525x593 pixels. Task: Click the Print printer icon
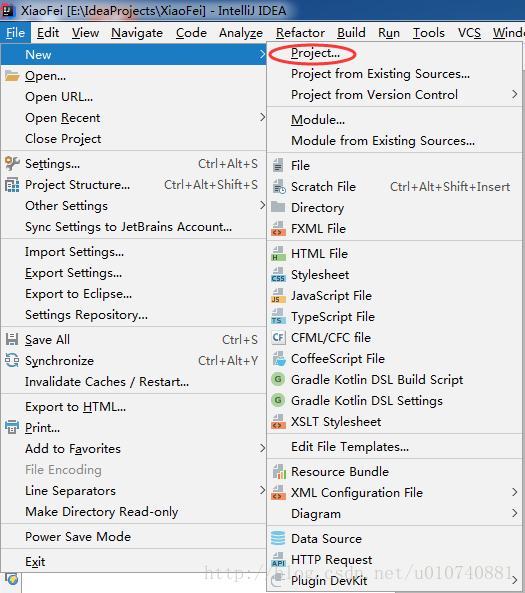[12, 427]
